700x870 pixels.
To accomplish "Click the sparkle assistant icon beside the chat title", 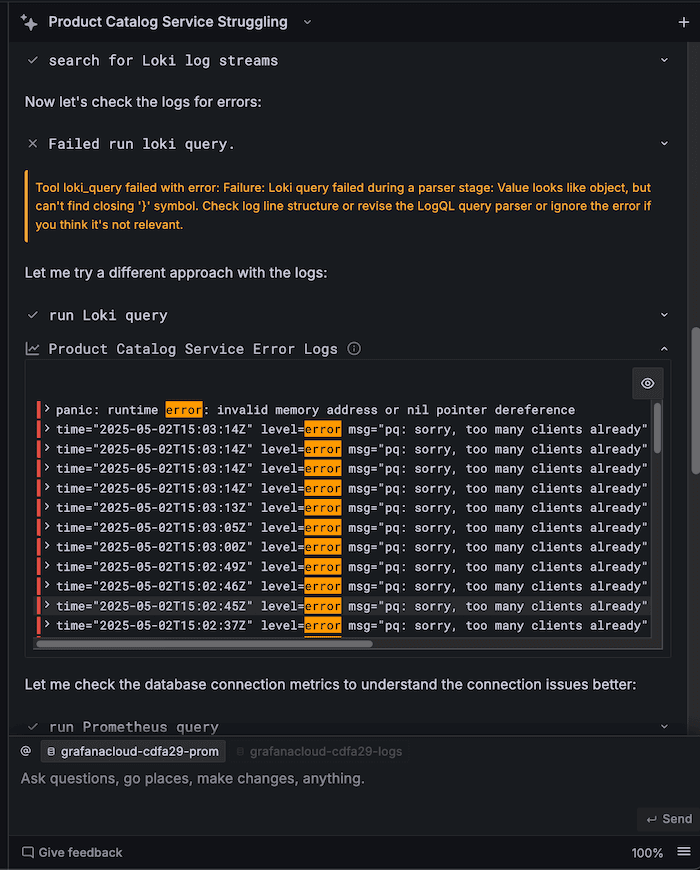I will 29,22.
